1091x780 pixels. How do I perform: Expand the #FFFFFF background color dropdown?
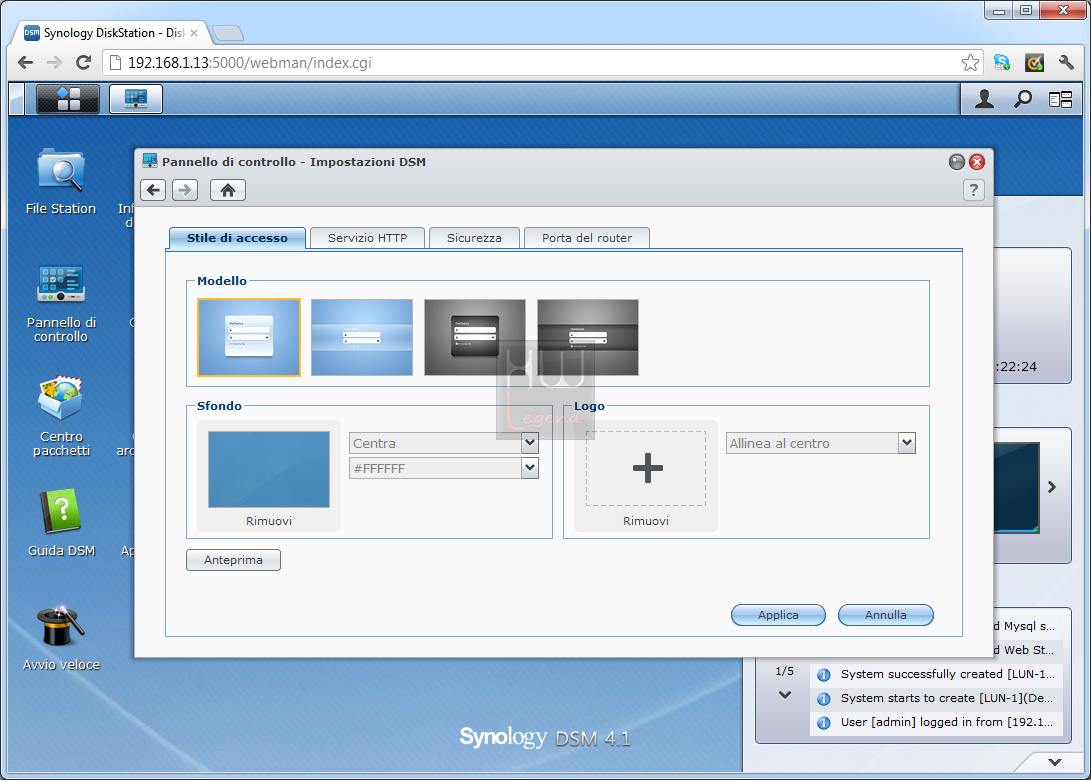(x=530, y=468)
